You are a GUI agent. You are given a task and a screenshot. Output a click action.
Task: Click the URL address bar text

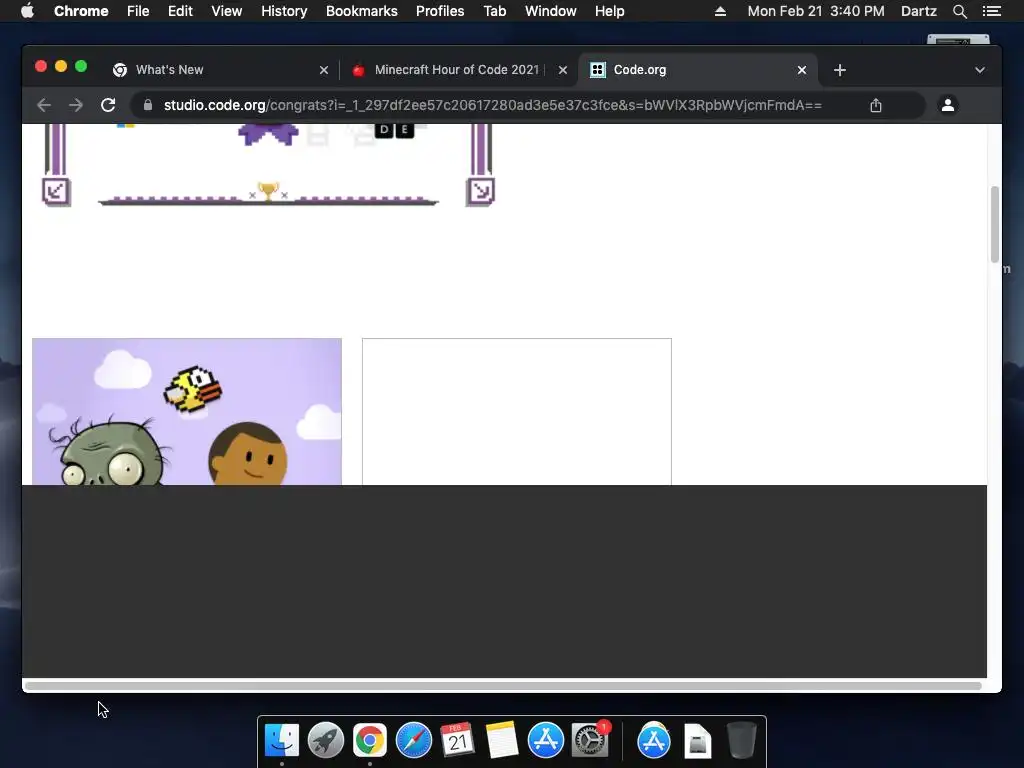tap(492, 105)
